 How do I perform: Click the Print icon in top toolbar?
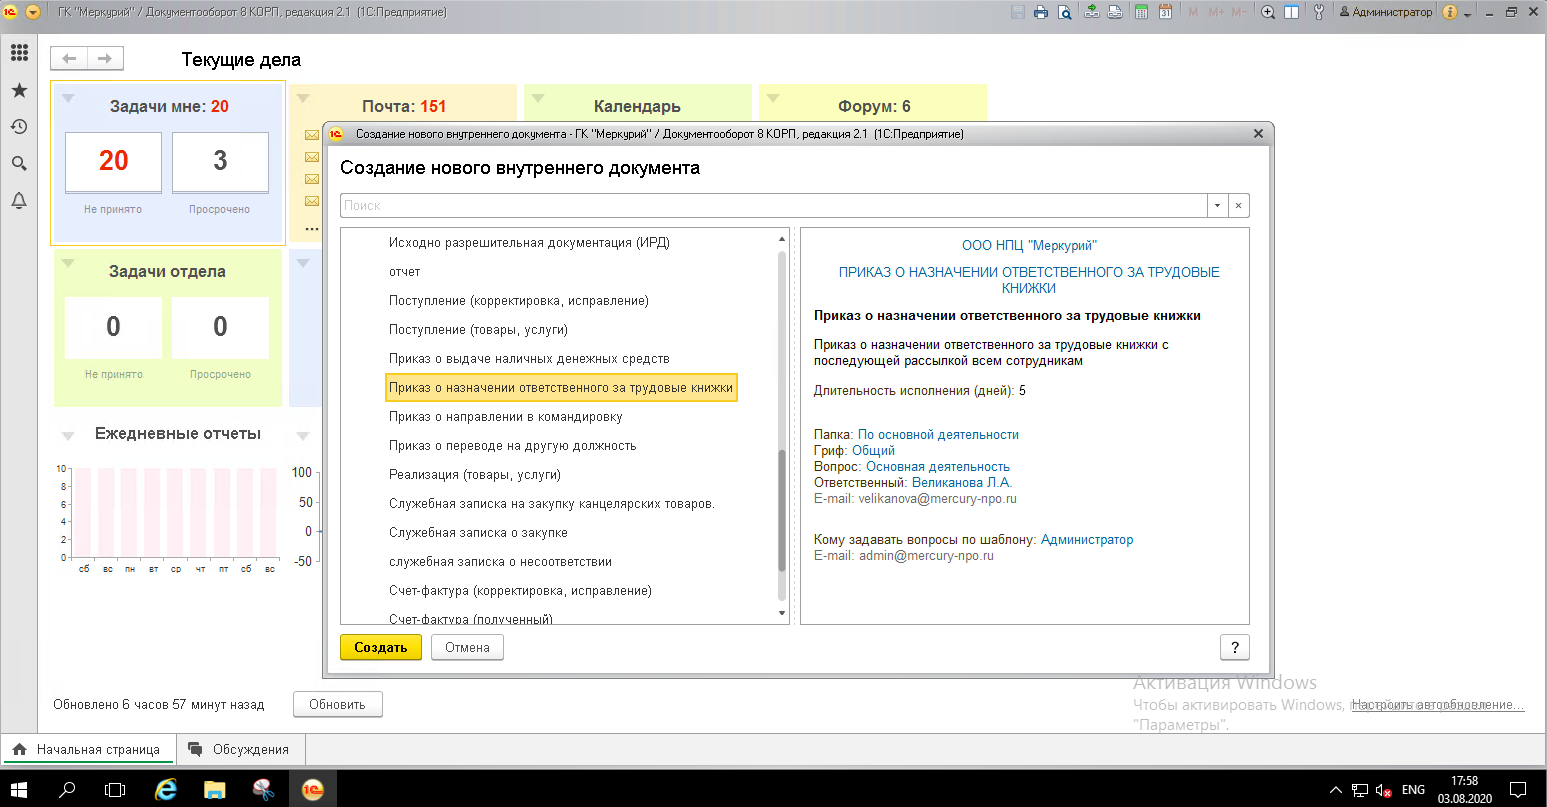[1041, 12]
